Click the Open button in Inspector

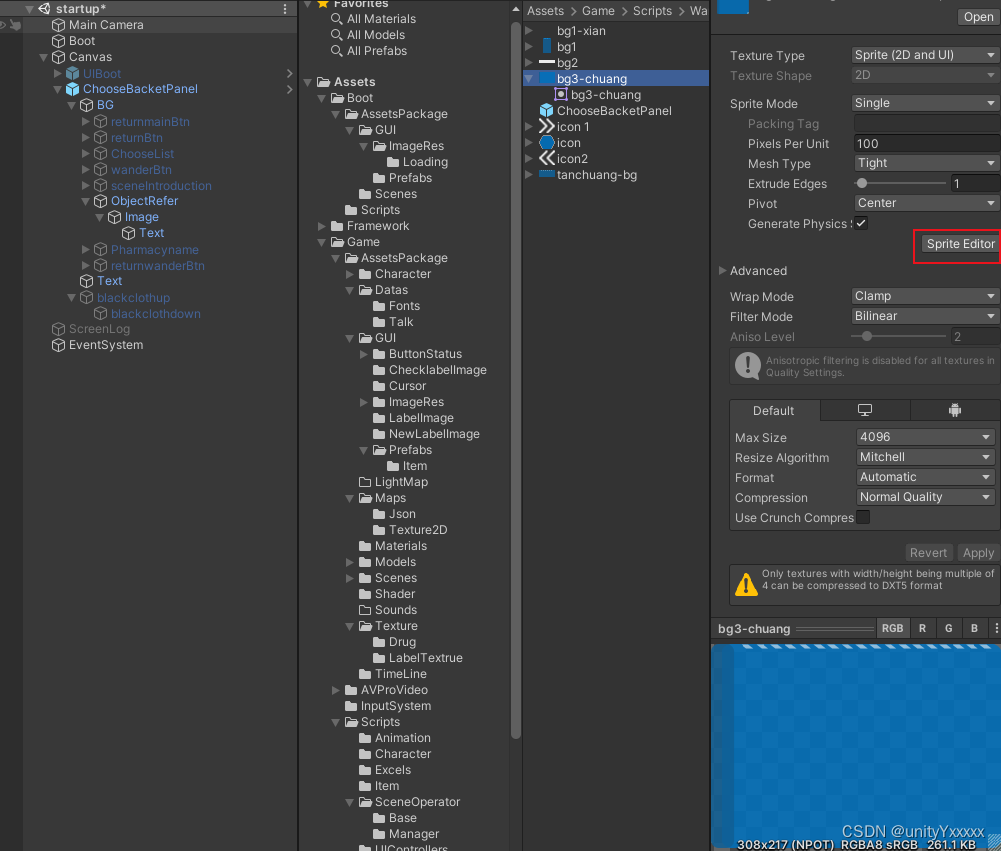(977, 16)
